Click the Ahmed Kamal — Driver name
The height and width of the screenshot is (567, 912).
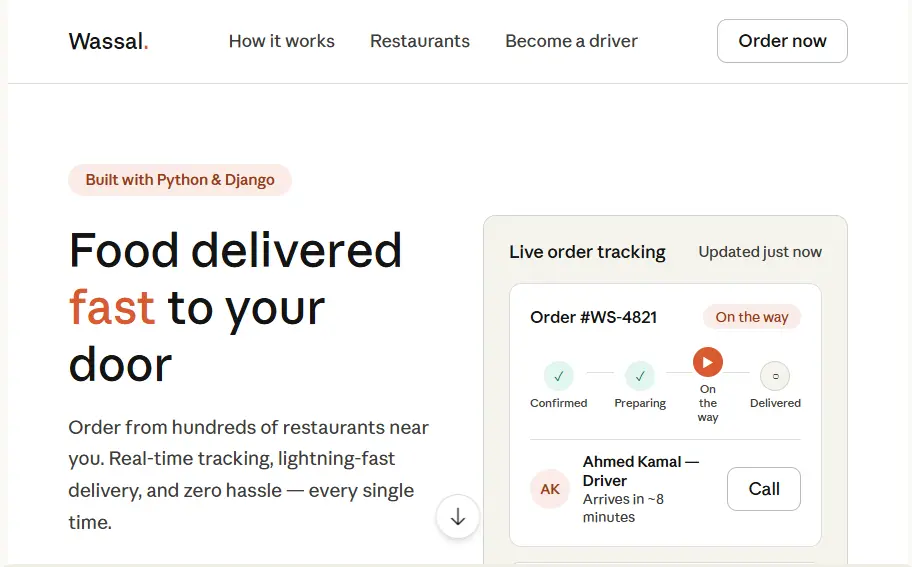[x=641, y=471]
